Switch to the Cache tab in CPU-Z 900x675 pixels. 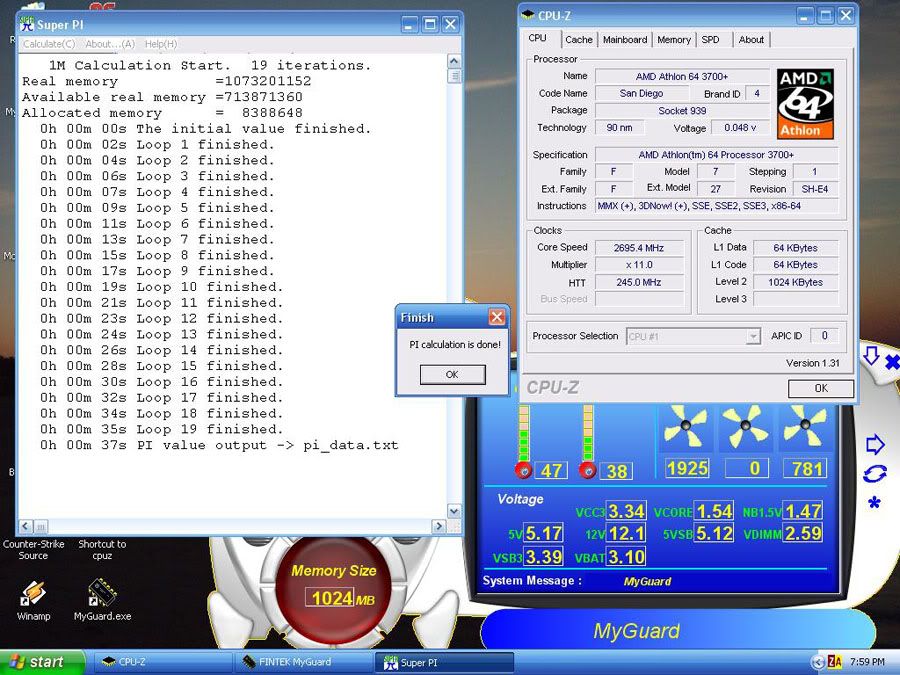[x=579, y=40]
